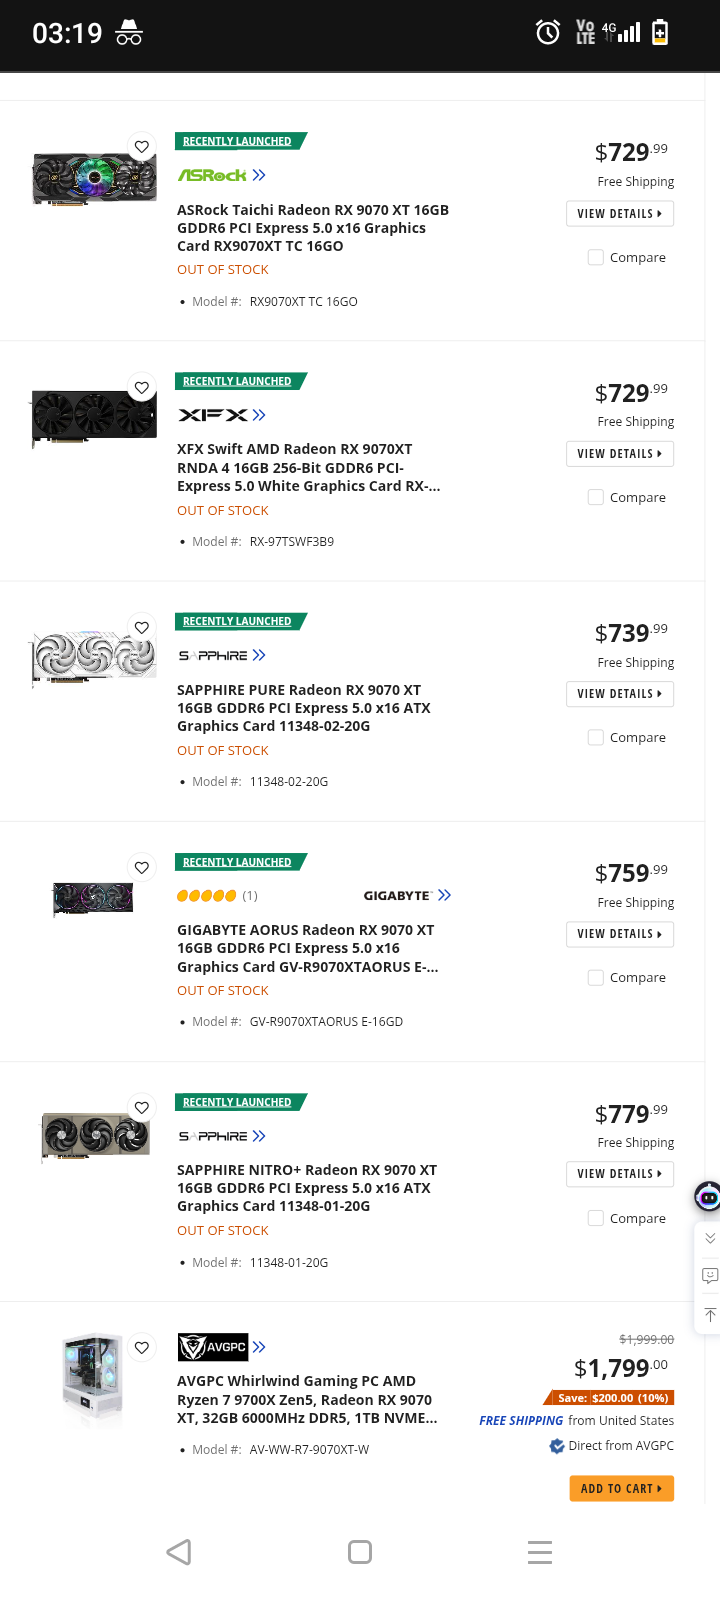Image resolution: width=720 pixels, height=1600 pixels.
Task: Open Recently Launched tag on GIGABYTE AORUS
Action: (x=238, y=862)
